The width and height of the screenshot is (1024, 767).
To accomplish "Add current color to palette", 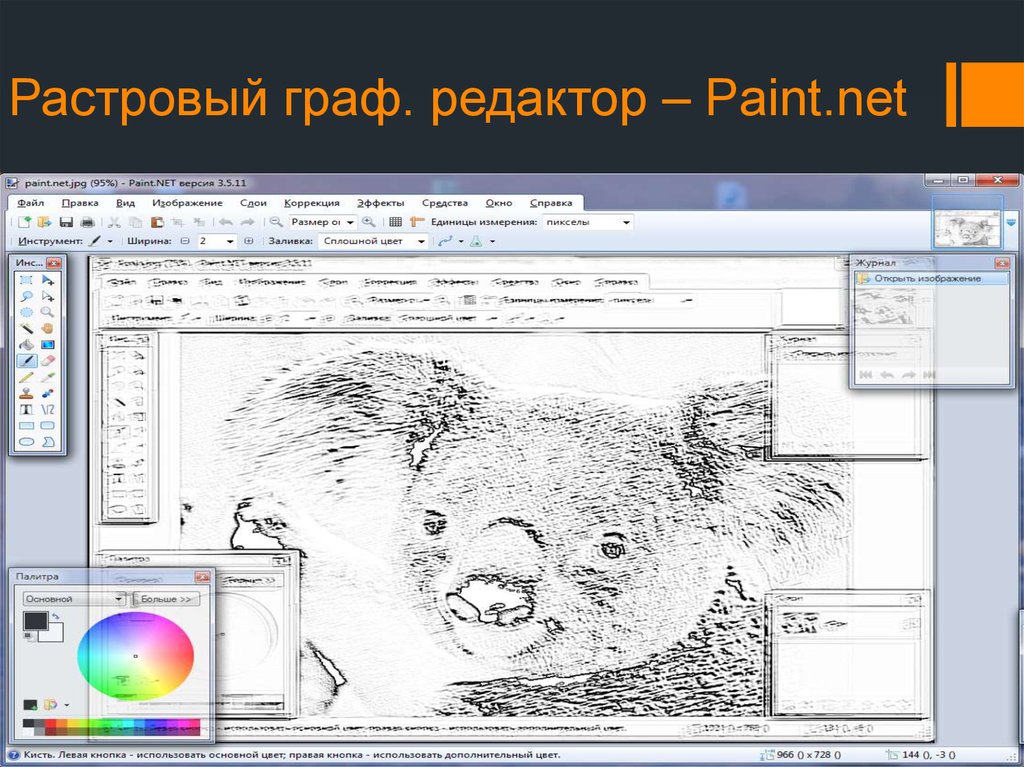I will [30, 705].
